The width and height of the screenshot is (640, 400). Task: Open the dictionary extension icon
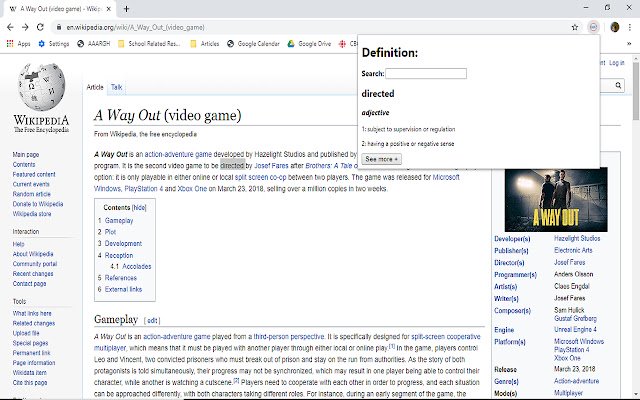593,27
